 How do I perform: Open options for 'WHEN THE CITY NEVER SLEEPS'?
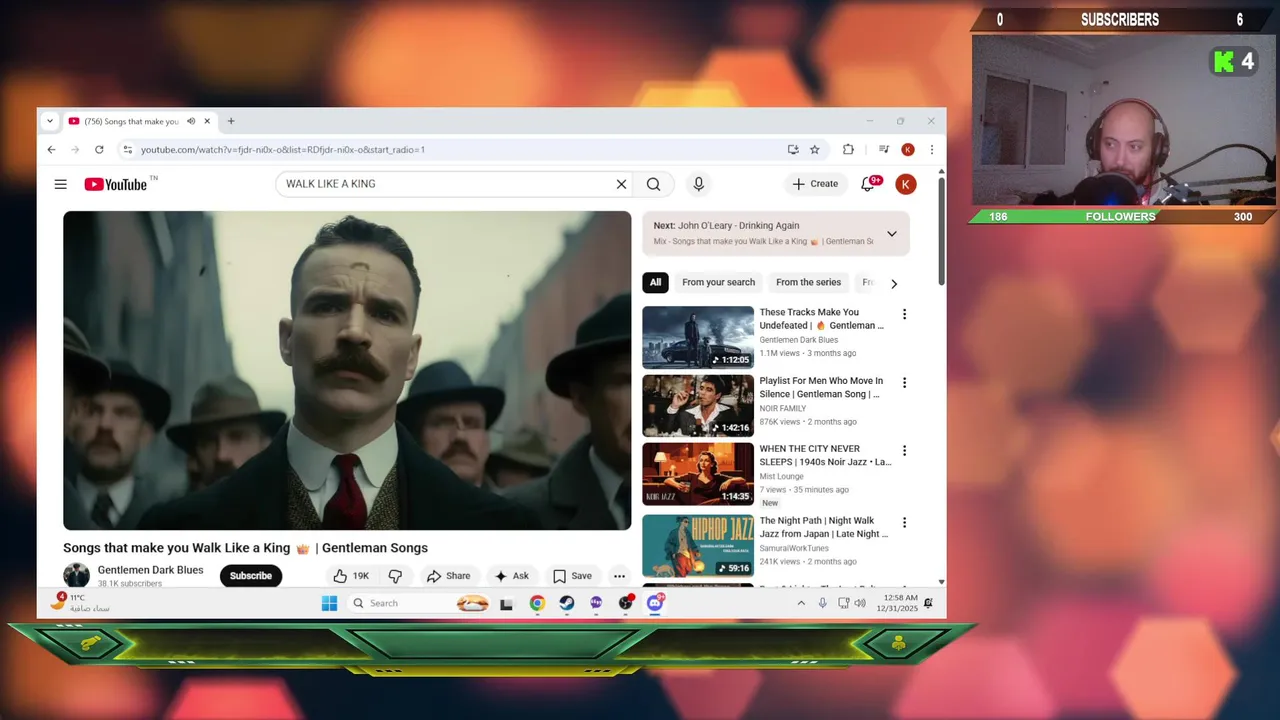click(904, 450)
